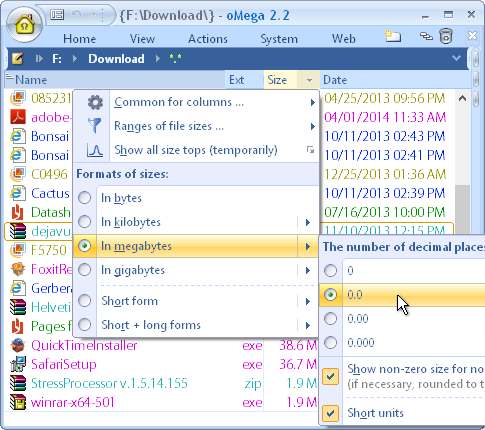
Task: Expand the address bar history chevron
Action: [456, 58]
